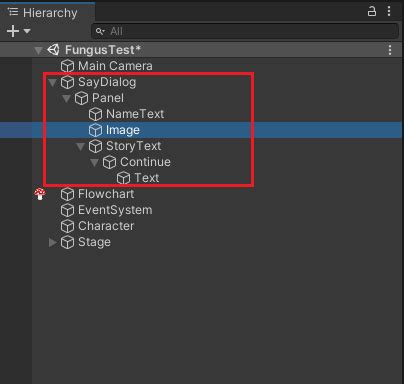The height and width of the screenshot is (384, 404).
Task: Select the Flowchart object
Action: click(x=106, y=194)
